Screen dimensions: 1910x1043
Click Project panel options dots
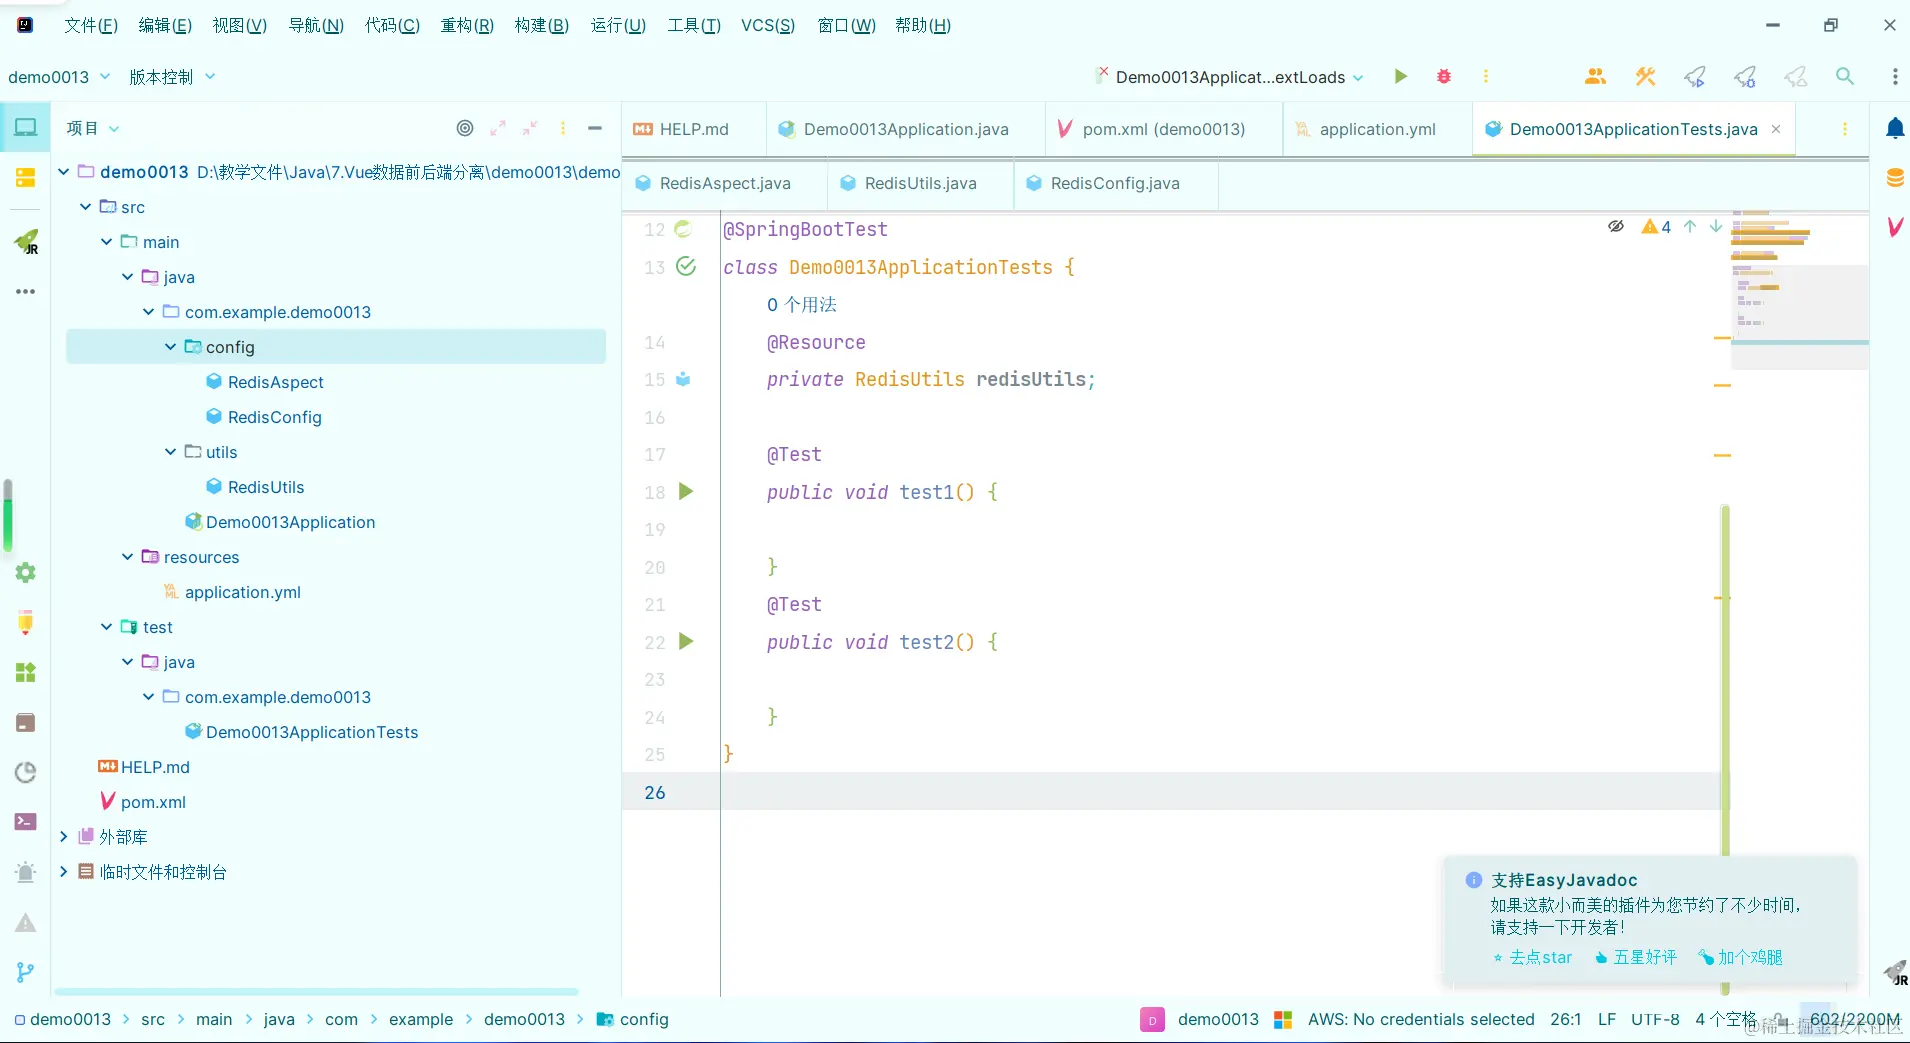pos(563,128)
